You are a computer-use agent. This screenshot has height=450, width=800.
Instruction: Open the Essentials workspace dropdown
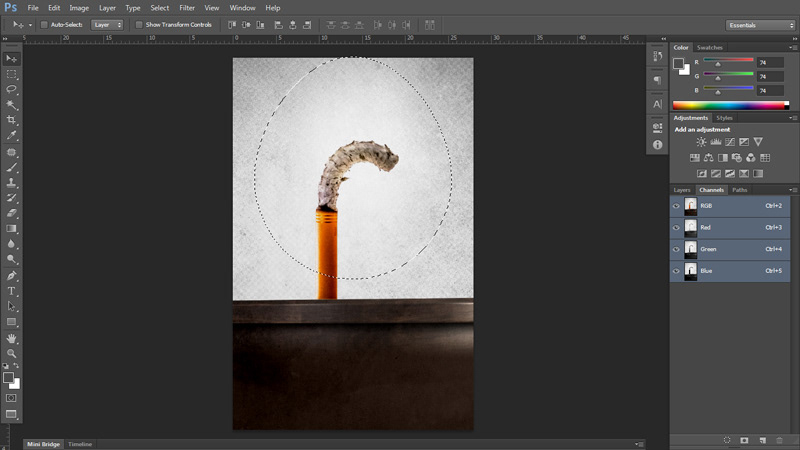759,24
